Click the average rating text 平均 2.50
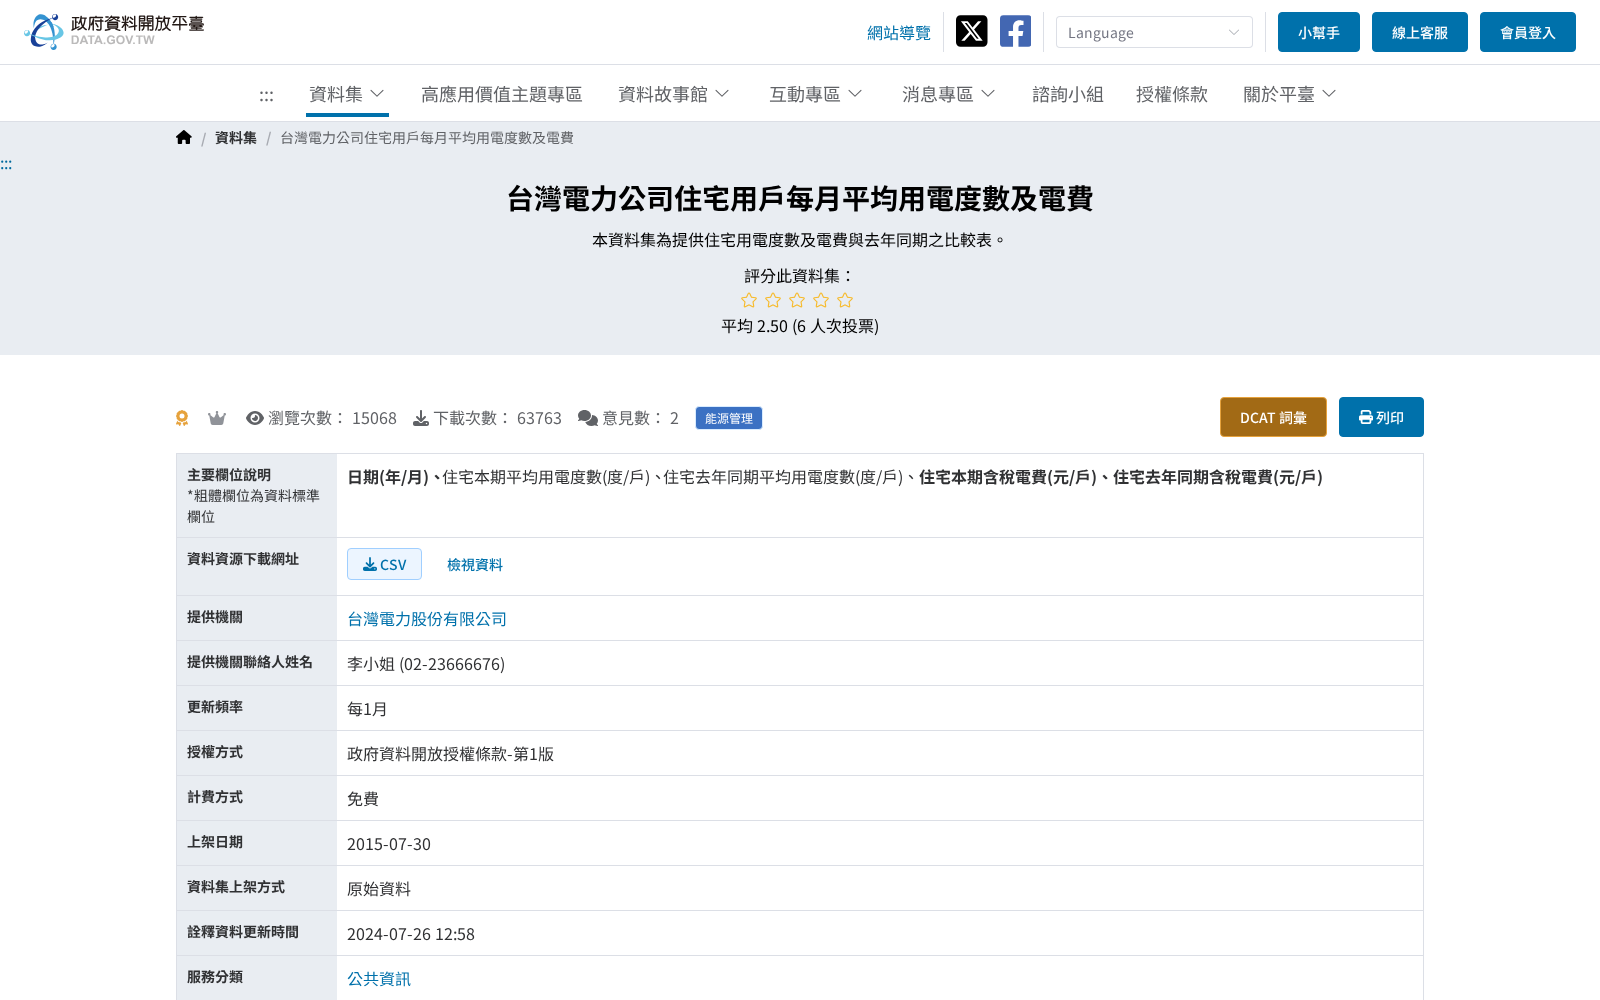 (x=755, y=326)
